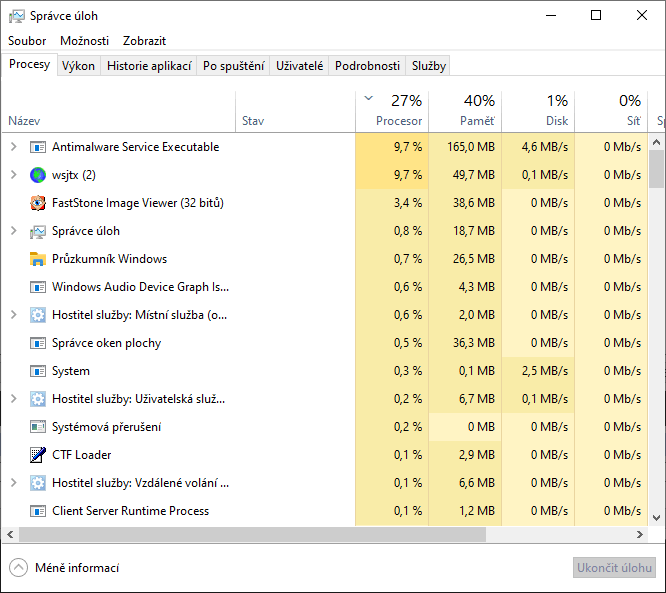666x593 pixels.
Task: Open the Možnosti menu
Action: tap(84, 41)
